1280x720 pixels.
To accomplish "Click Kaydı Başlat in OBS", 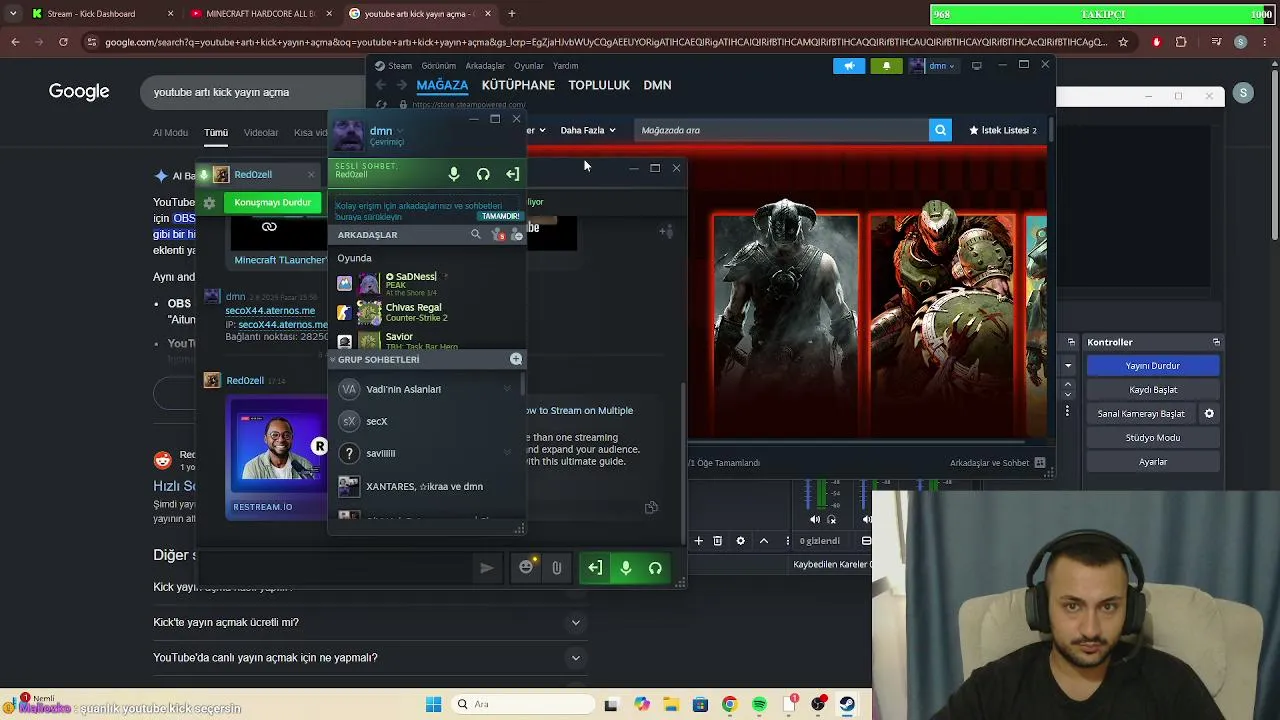I will 1153,390.
